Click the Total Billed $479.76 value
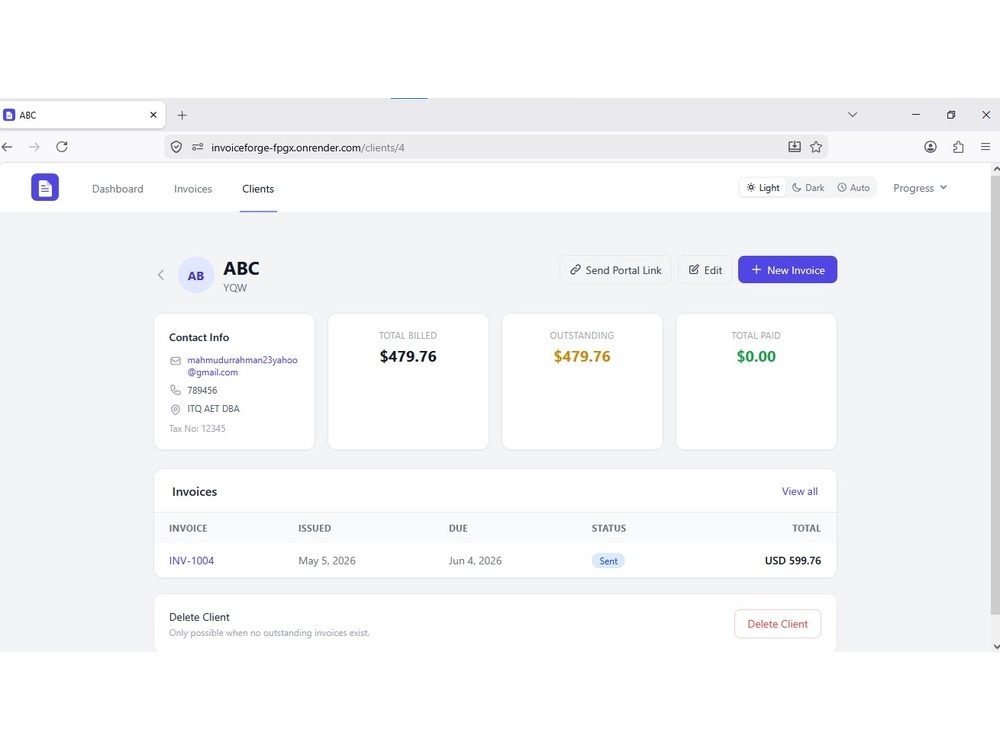 pyautogui.click(x=408, y=357)
